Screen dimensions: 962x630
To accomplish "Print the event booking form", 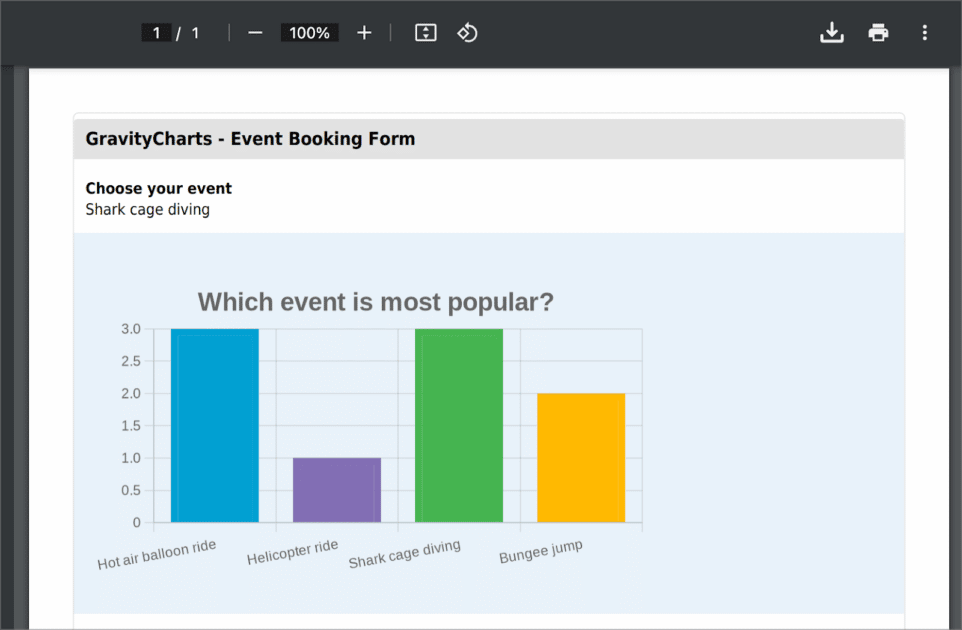I will point(878,32).
